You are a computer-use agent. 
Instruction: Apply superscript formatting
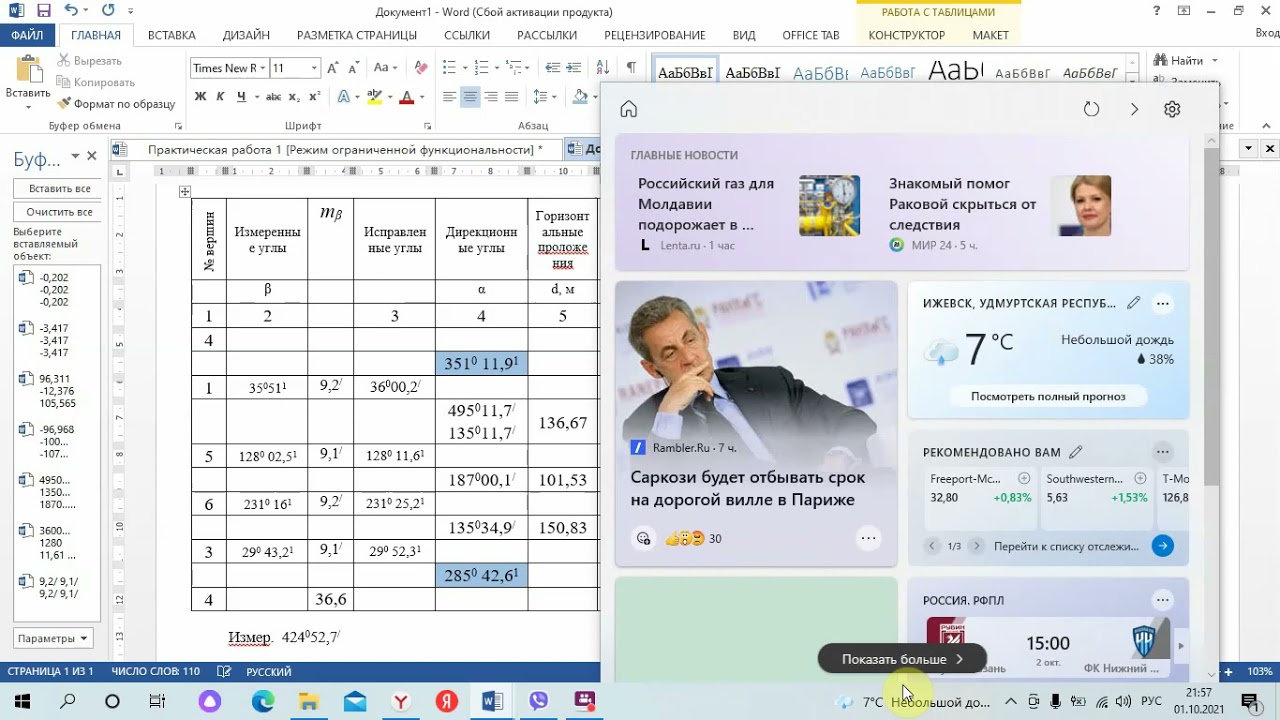(314, 97)
